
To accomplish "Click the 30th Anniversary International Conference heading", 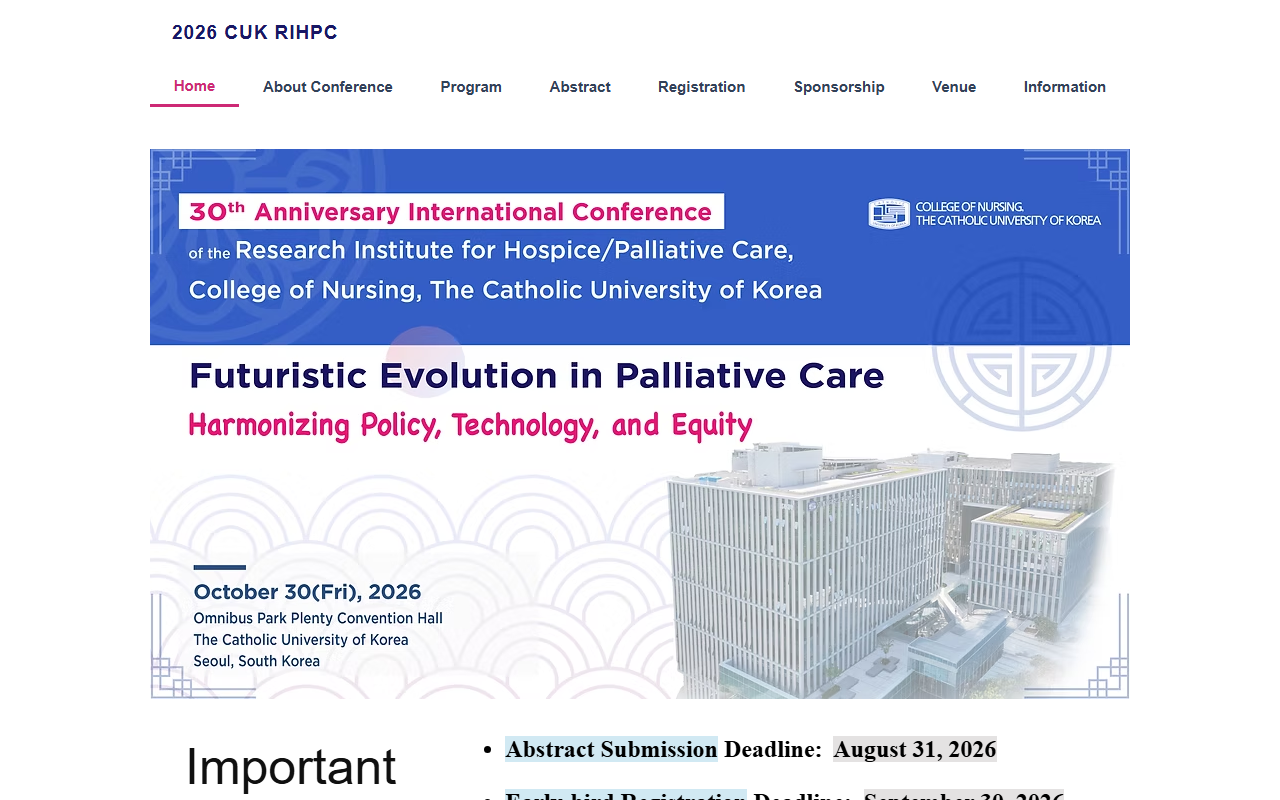I will 451,212.
